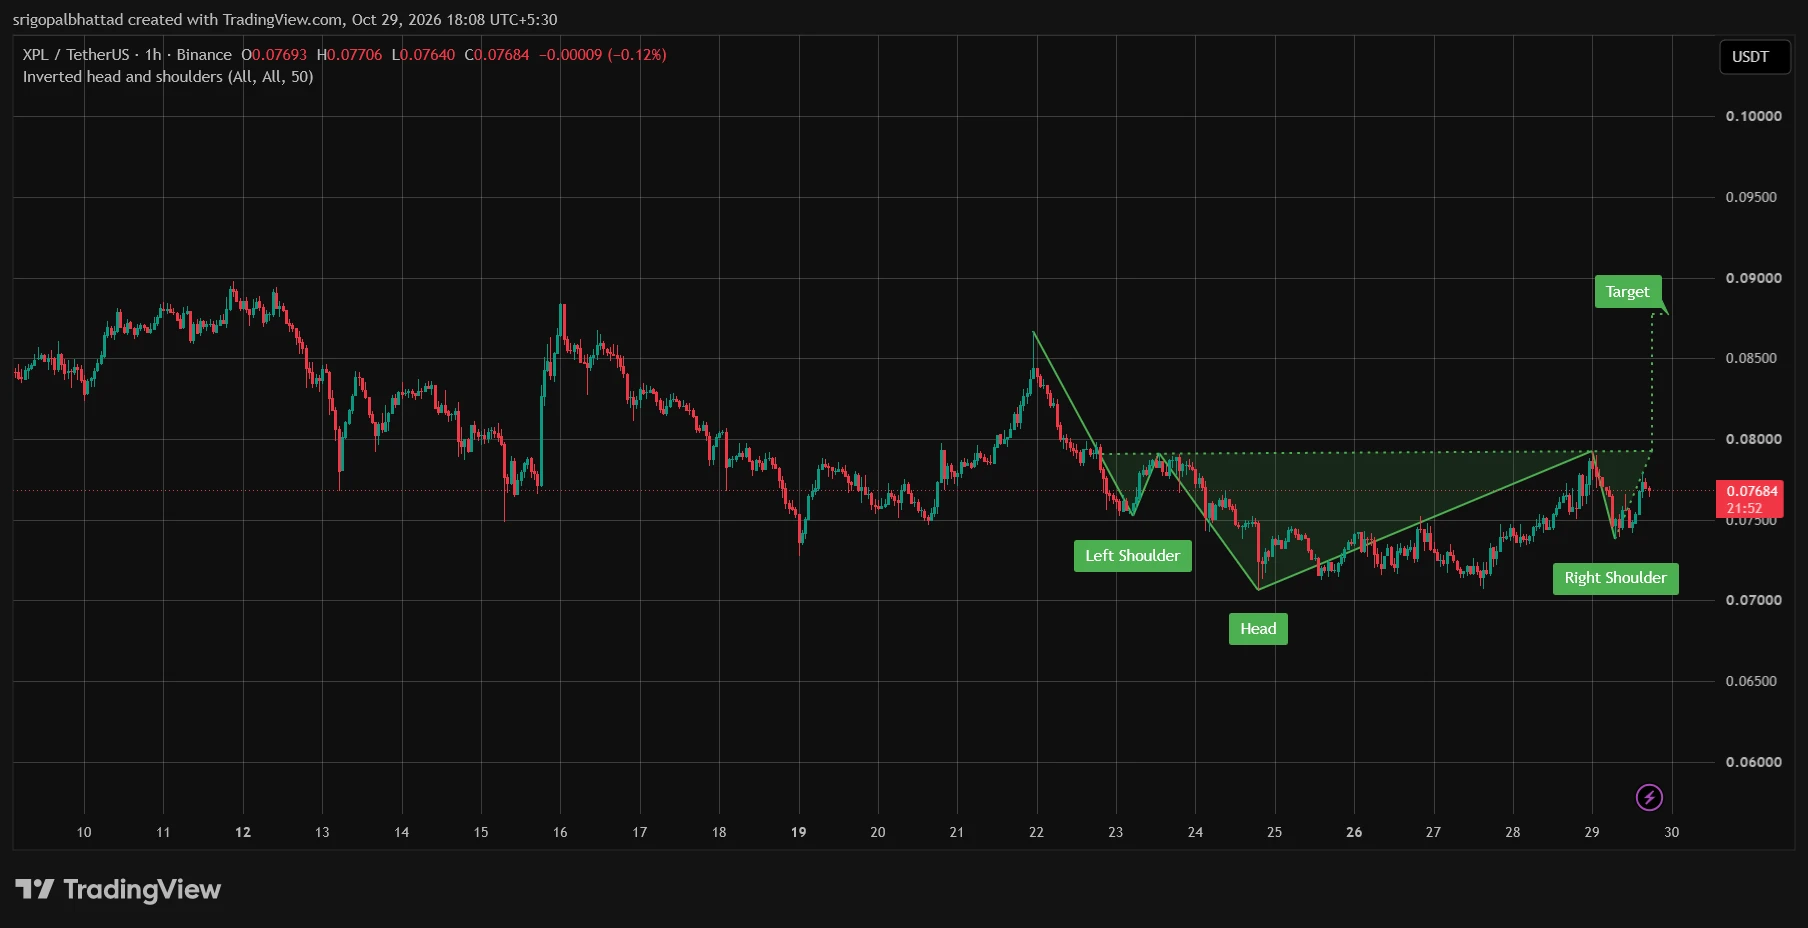Click the high value H0.07706 in the legend

pos(349,55)
